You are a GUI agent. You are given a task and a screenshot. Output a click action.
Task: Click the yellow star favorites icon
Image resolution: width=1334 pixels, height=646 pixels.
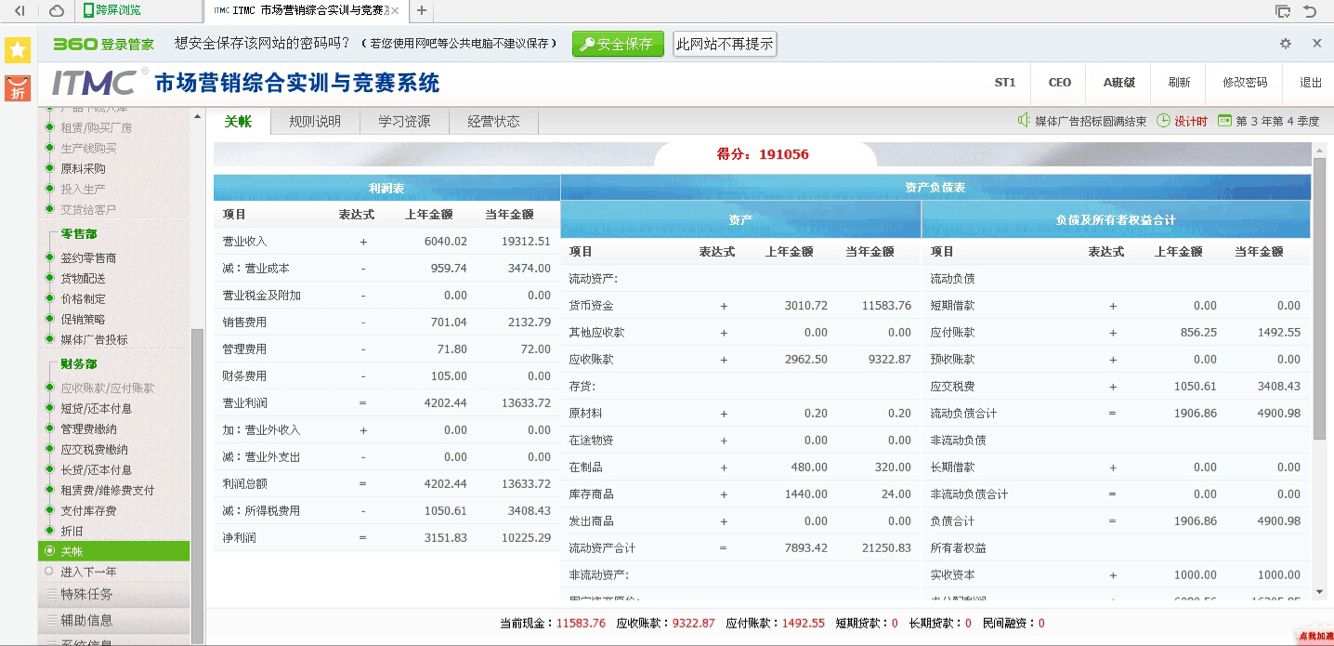pos(18,50)
